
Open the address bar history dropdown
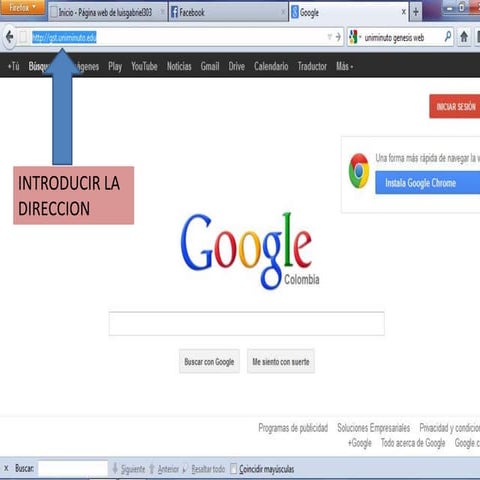click(330, 37)
